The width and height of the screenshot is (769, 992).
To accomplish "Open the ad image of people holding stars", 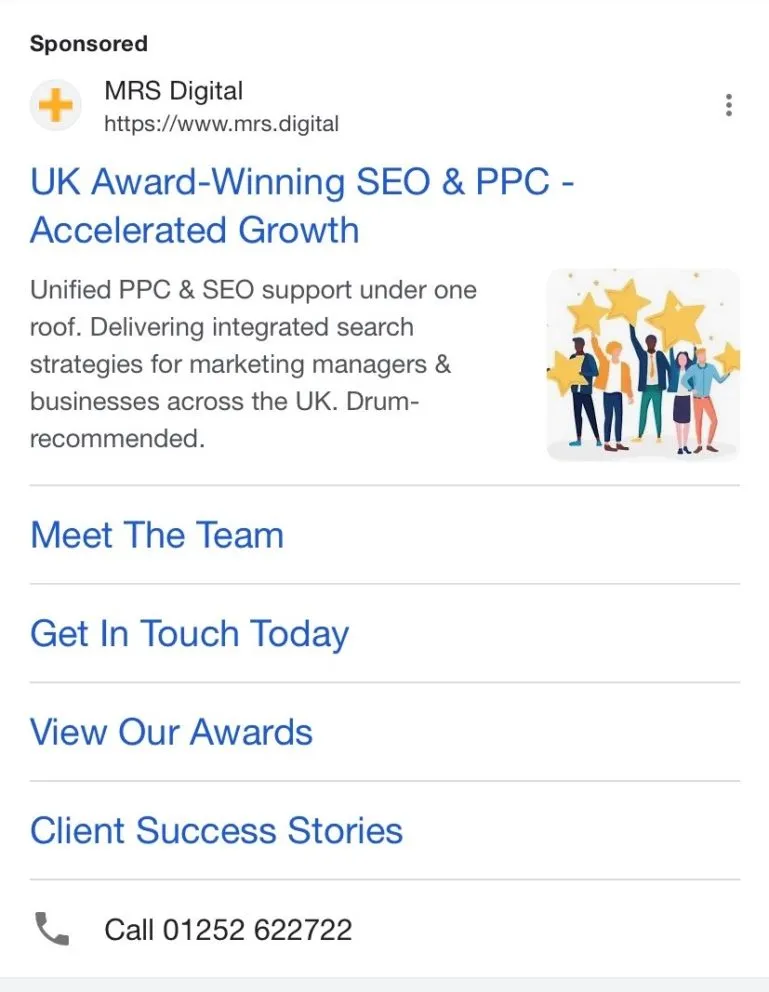I will pos(643,365).
